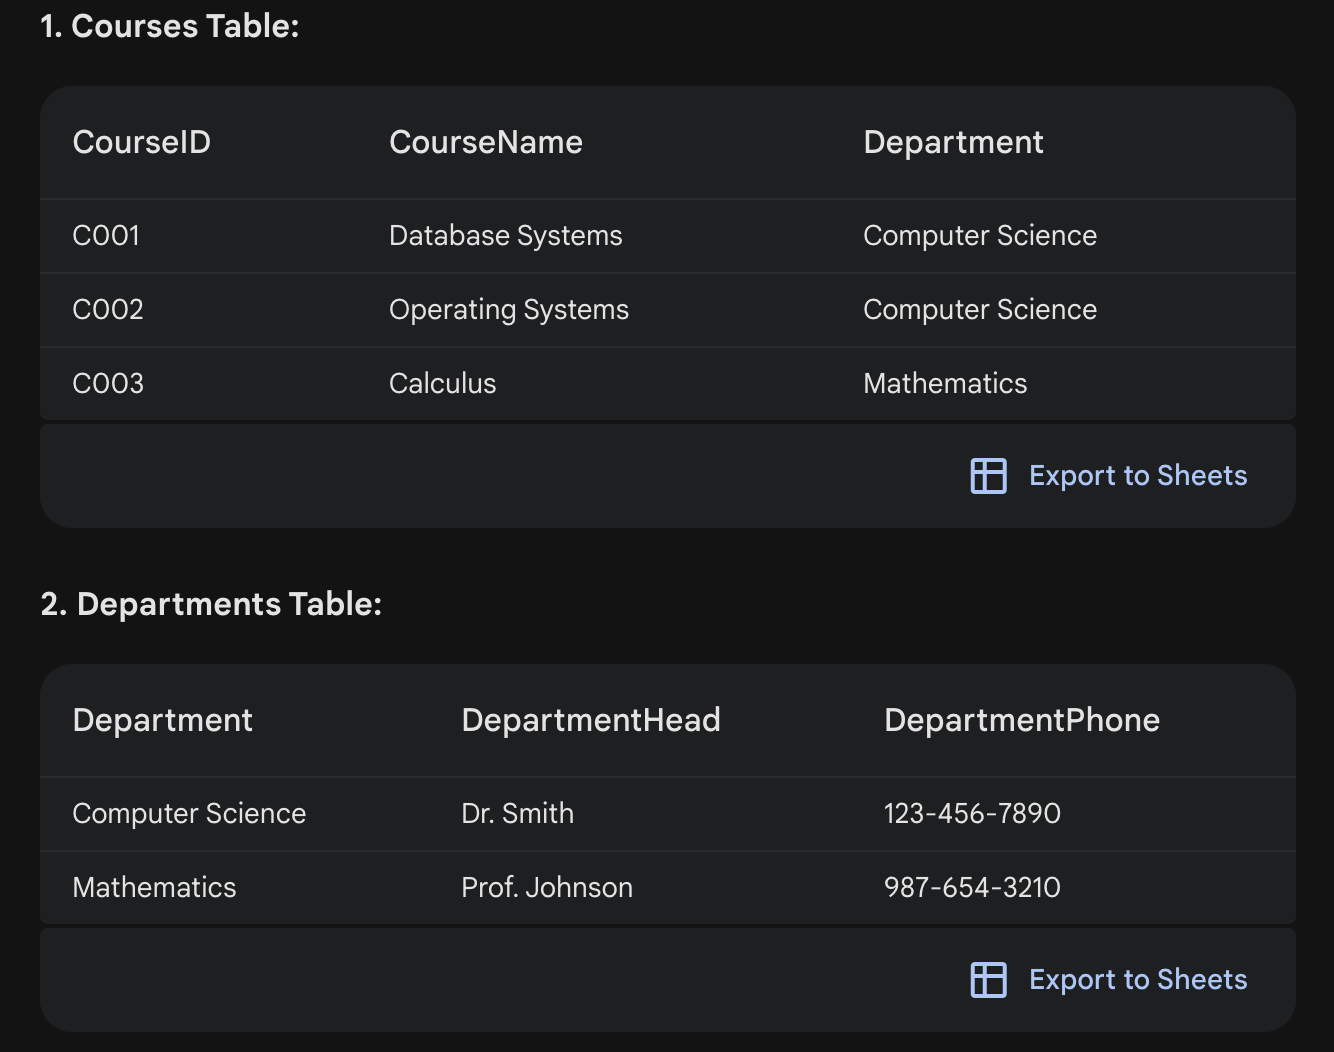This screenshot has height=1052, width=1334.
Task: Click 'Export to Sheets' text below Departments table
Action: [x=1138, y=980]
